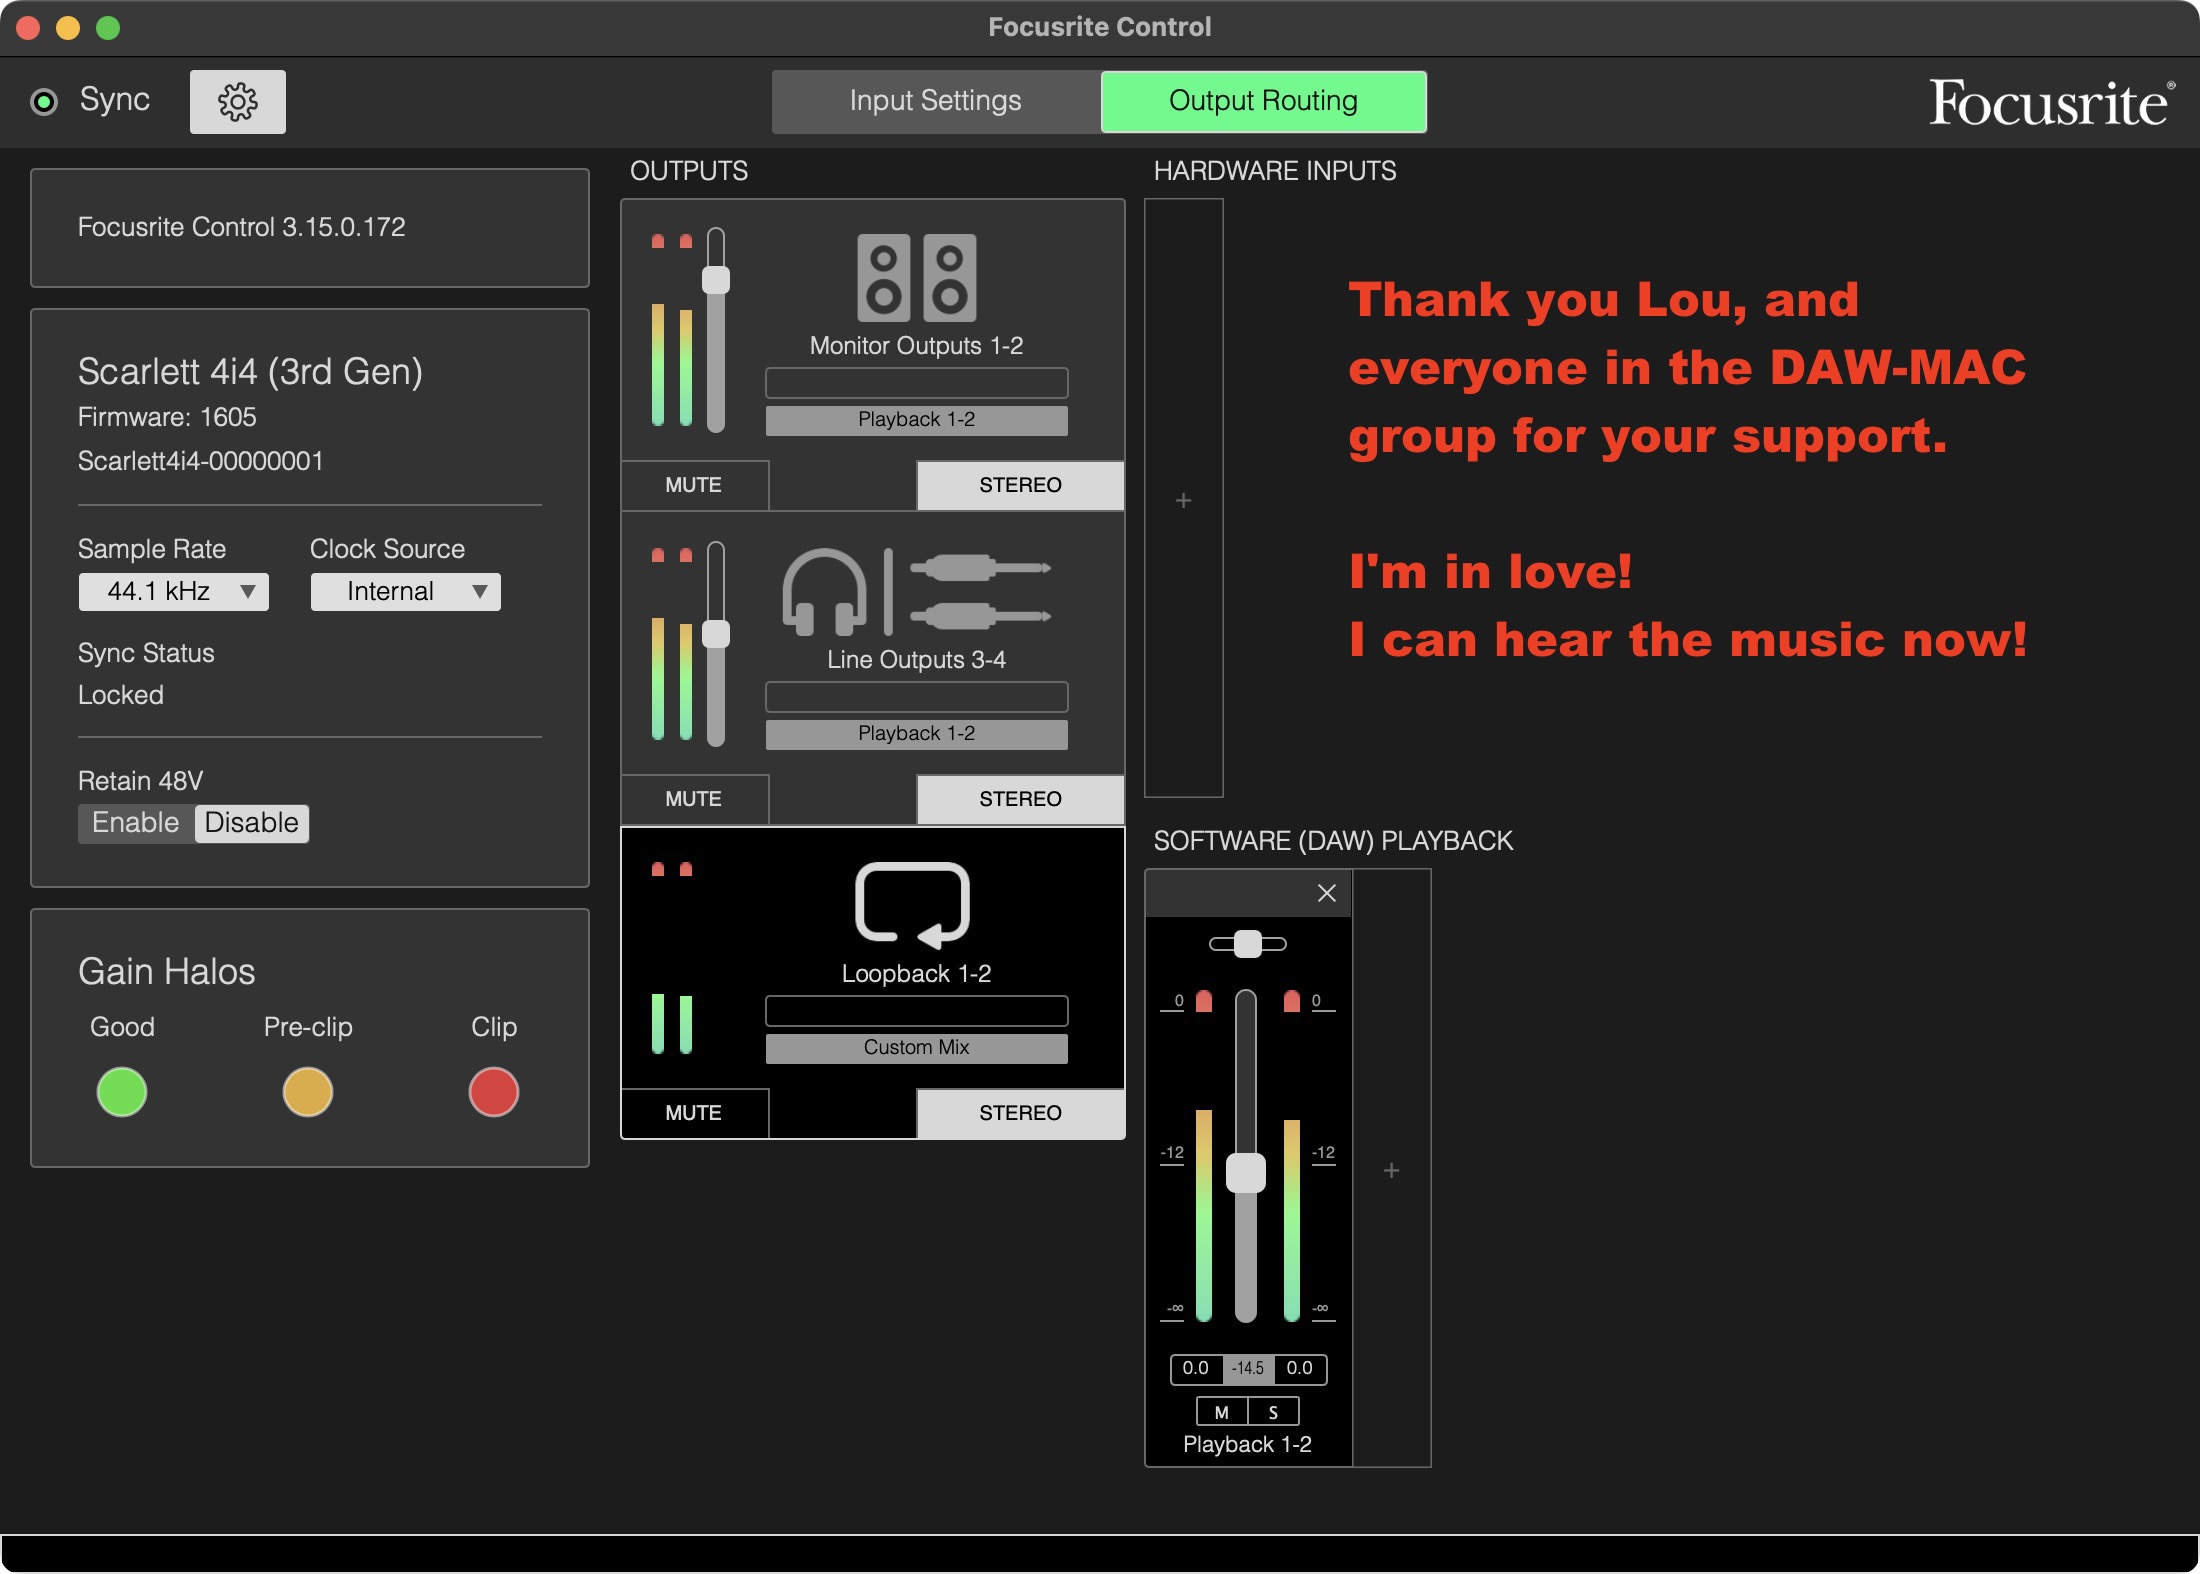Screen dimensions: 2200x1574
Task: Click the Playback 1-2 pan slider
Action: [1247, 944]
